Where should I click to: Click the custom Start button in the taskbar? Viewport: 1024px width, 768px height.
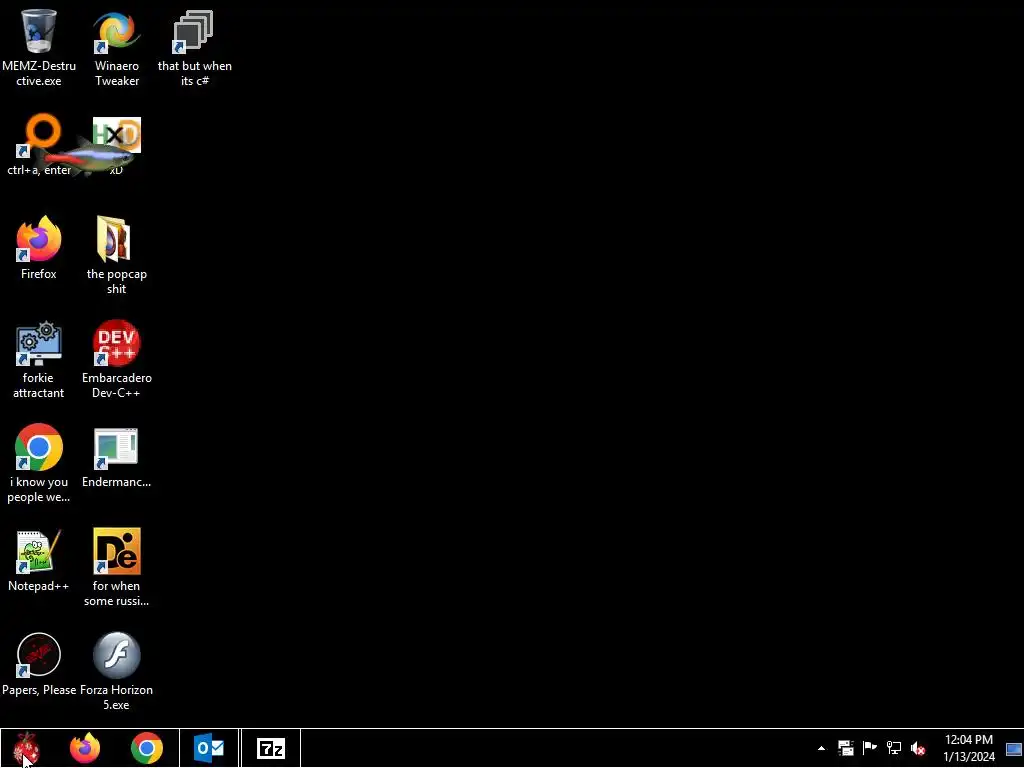point(26,748)
